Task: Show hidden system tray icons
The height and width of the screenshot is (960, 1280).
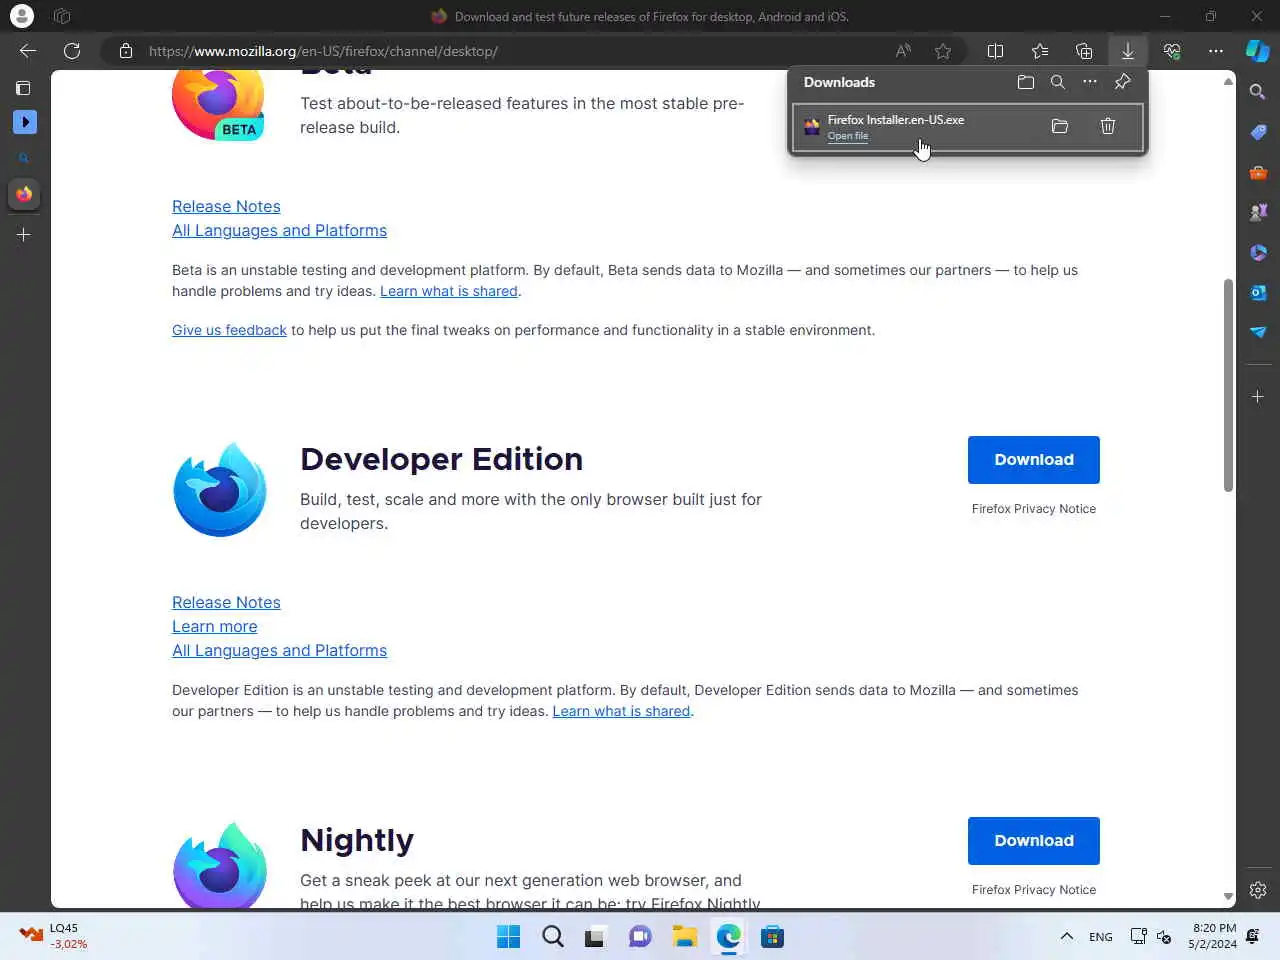Action: pyautogui.click(x=1066, y=937)
